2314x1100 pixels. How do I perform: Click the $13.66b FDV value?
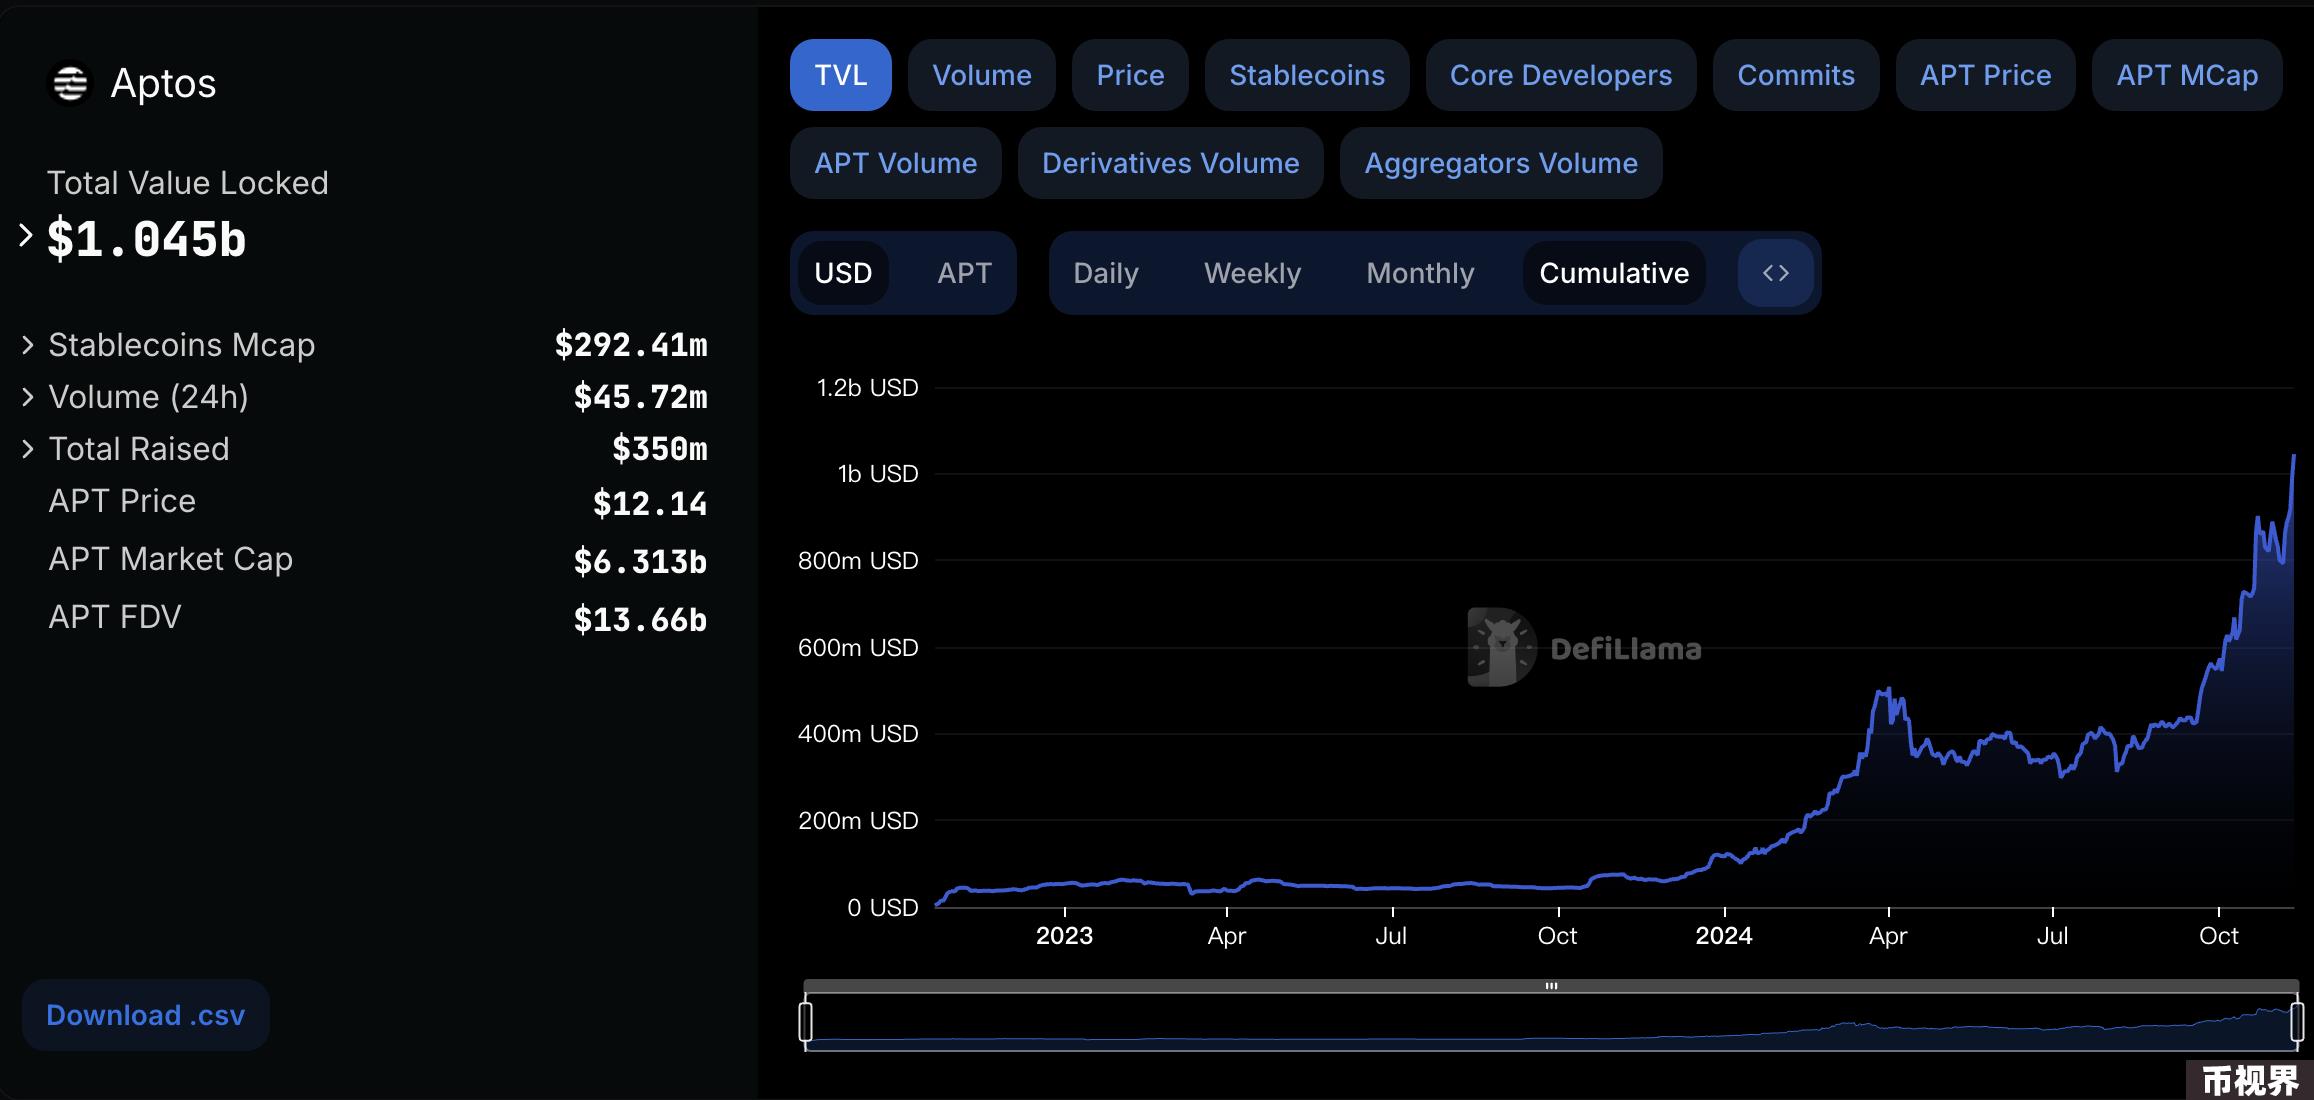(x=640, y=619)
